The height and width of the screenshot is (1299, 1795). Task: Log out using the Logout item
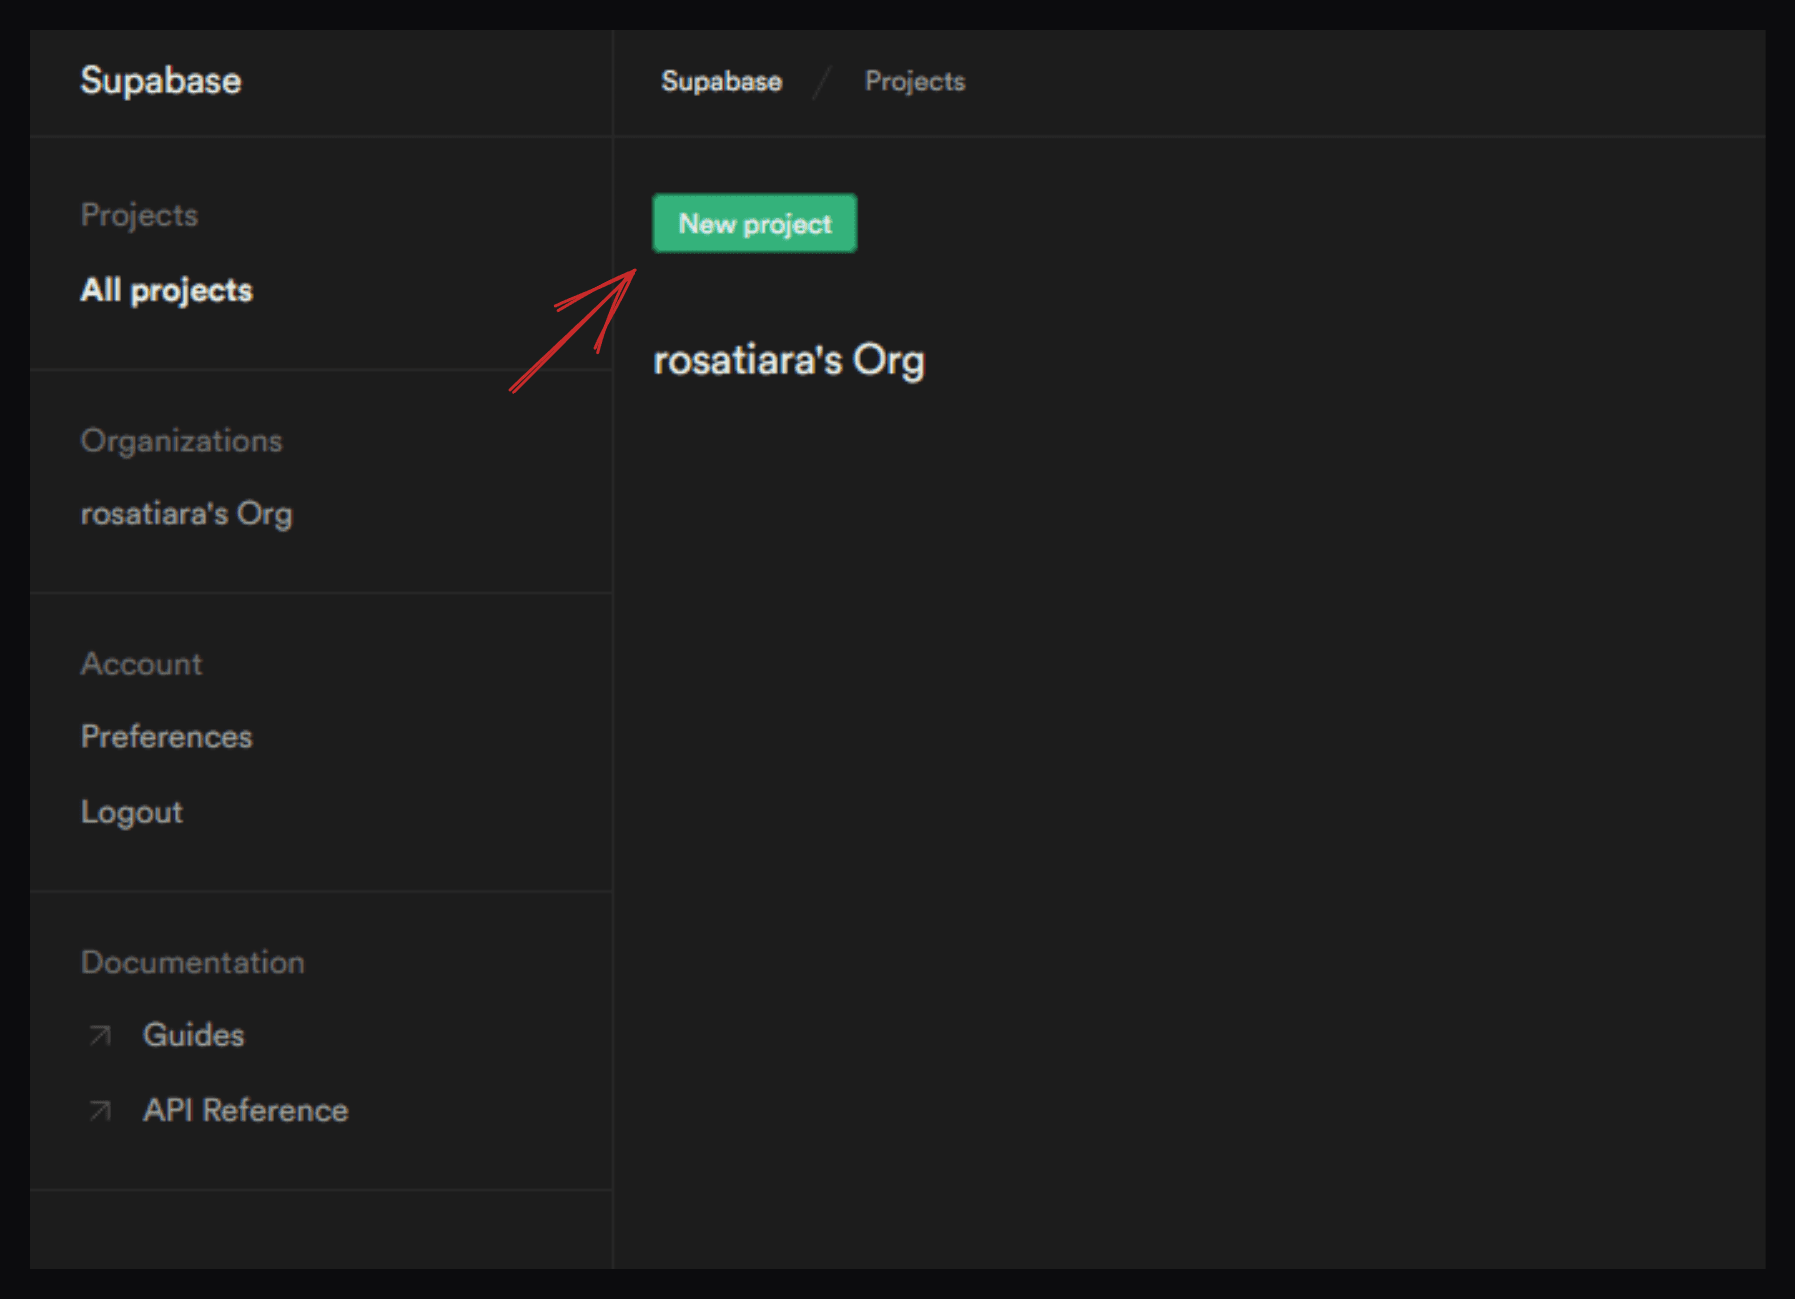click(131, 812)
